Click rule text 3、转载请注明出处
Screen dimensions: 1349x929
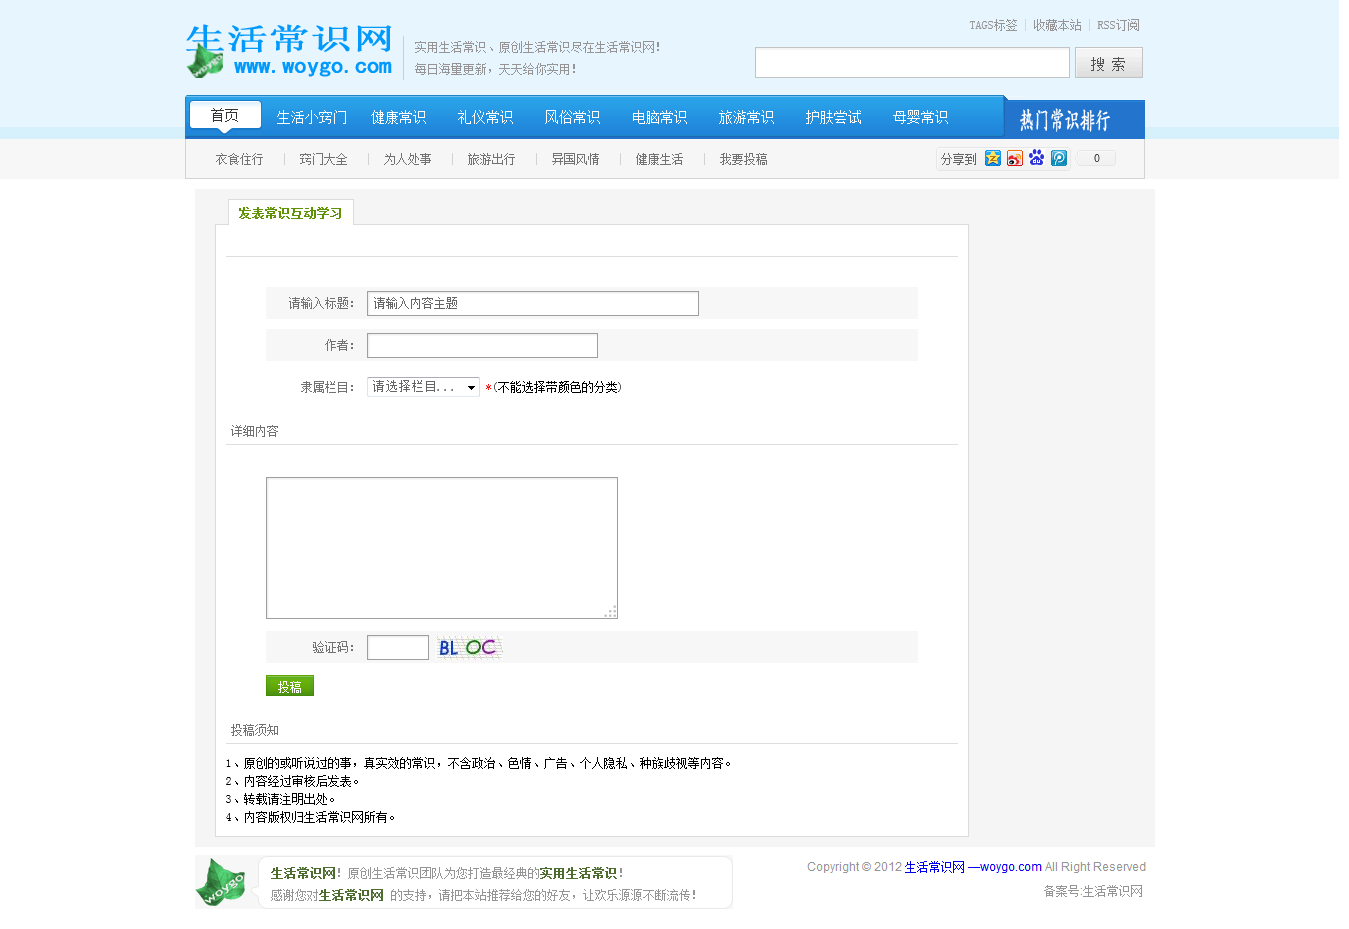pyautogui.click(x=280, y=799)
